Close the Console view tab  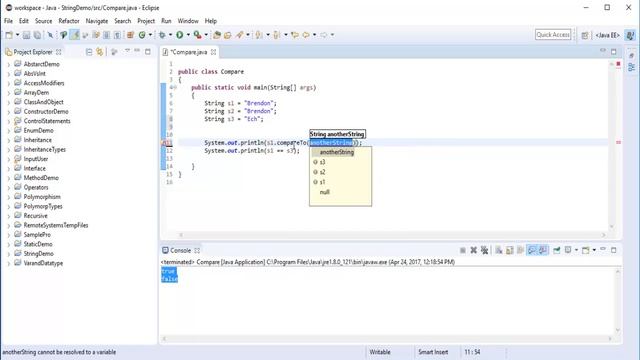(x=197, y=250)
